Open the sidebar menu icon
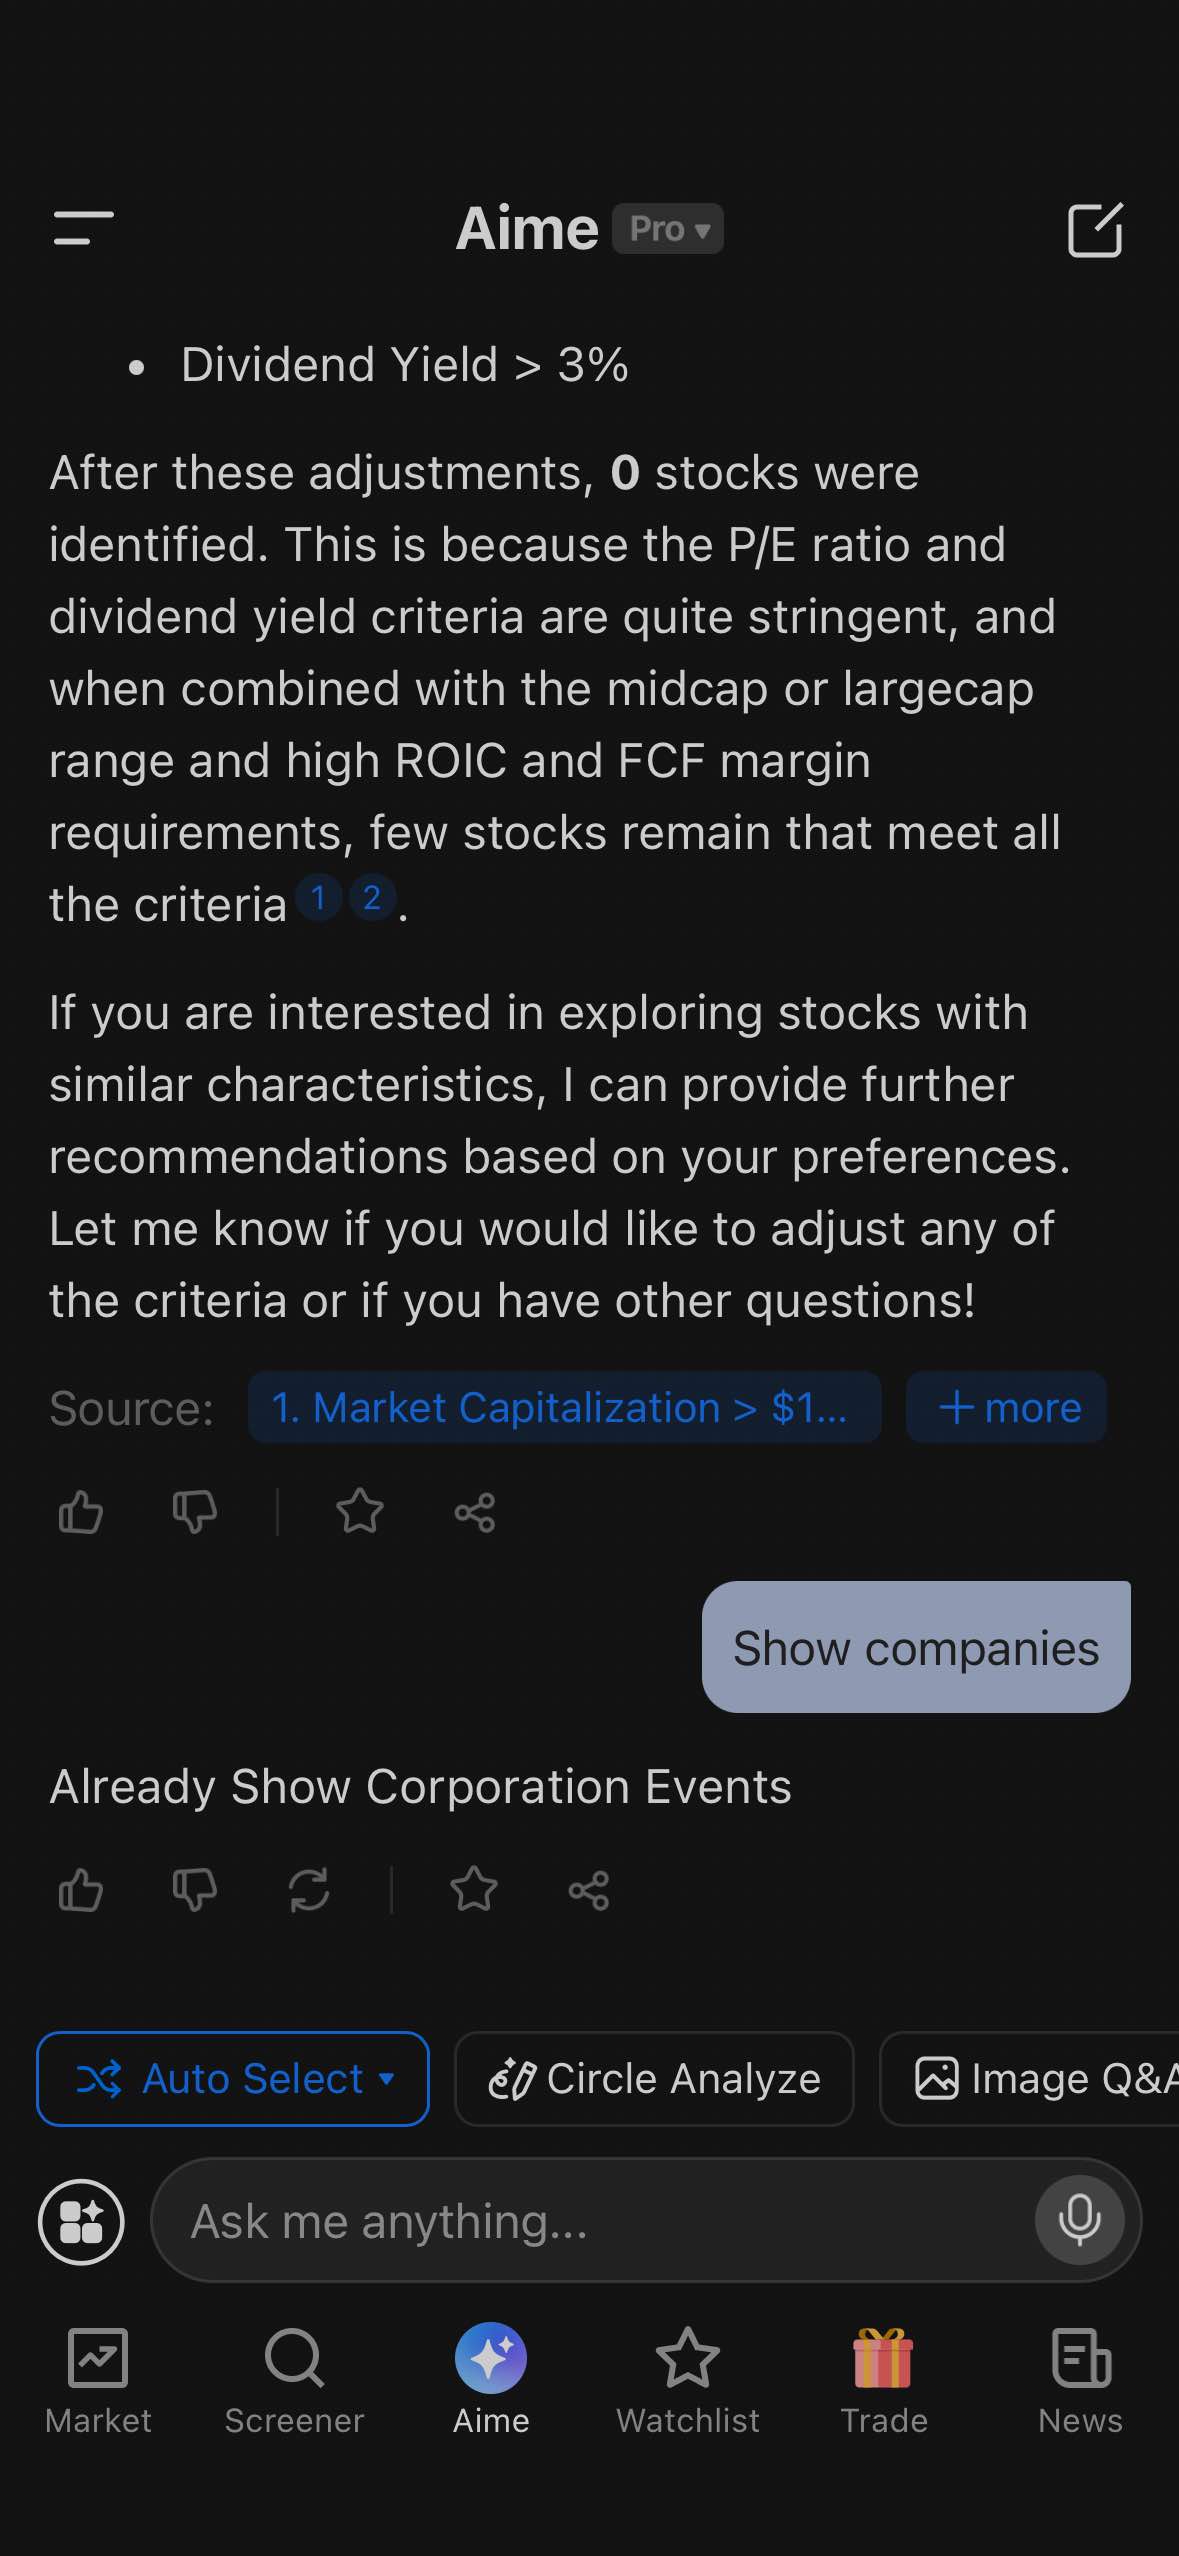 pos(84,228)
